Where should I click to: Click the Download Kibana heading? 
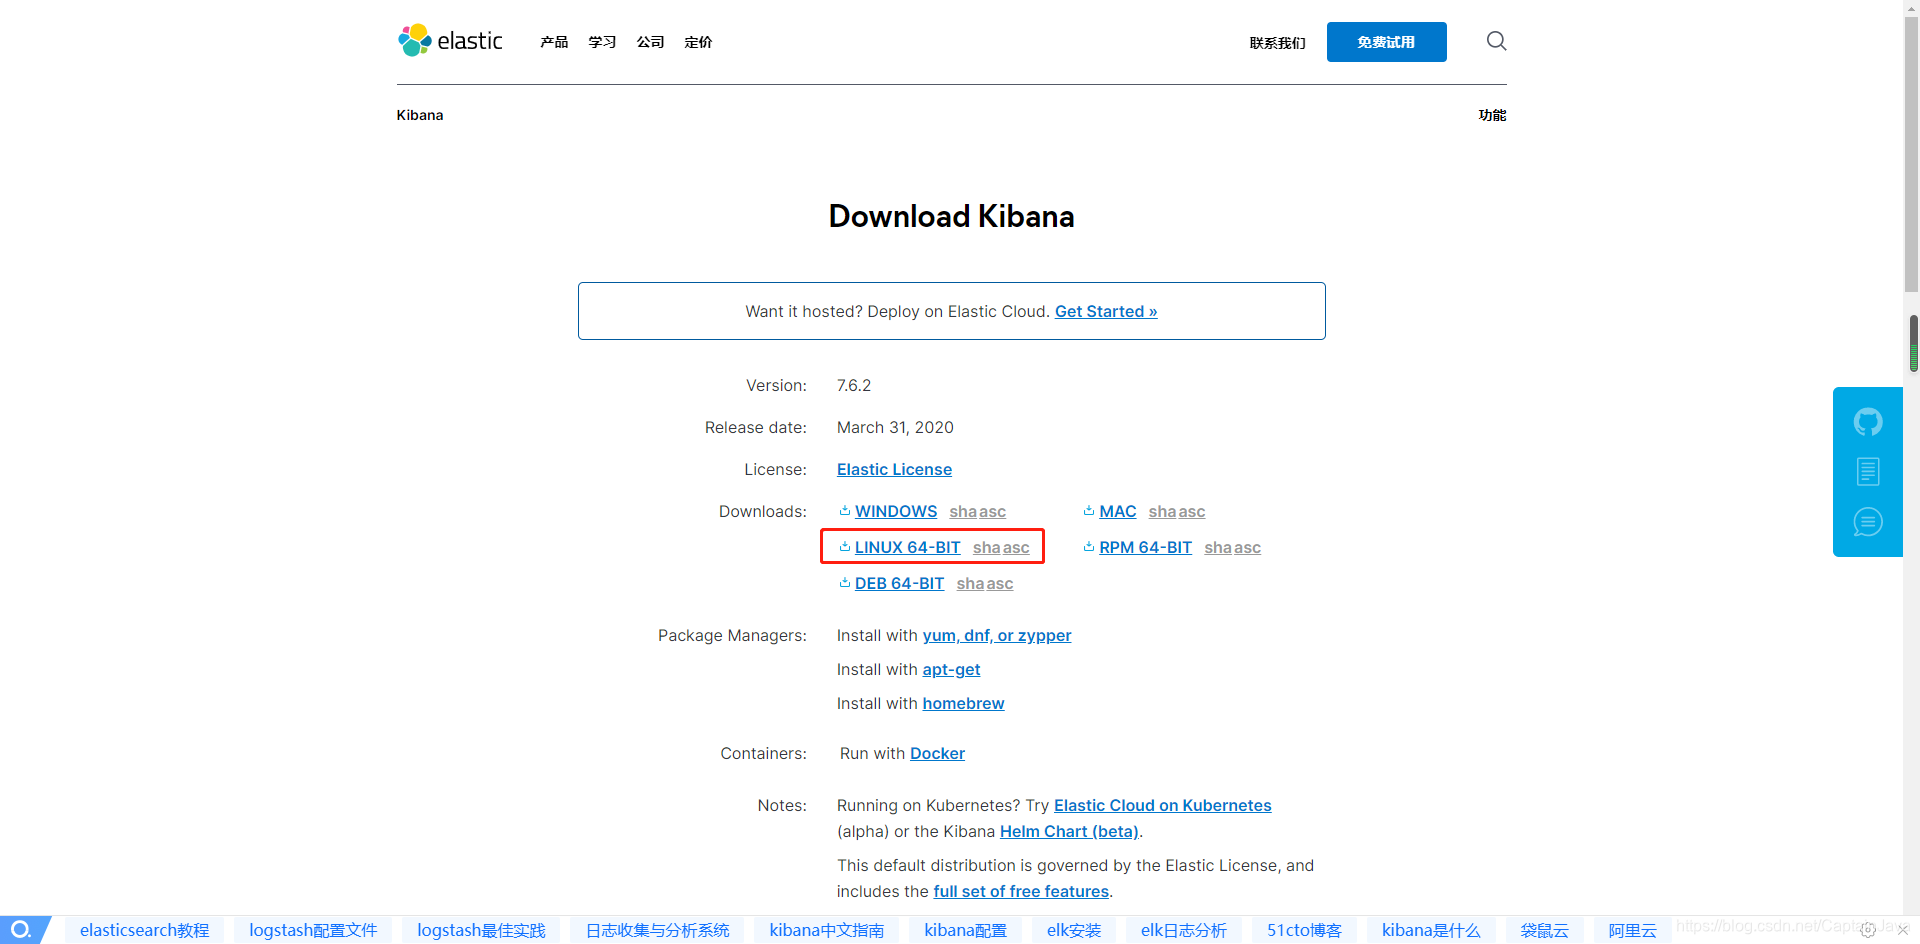tap(951, 216)
